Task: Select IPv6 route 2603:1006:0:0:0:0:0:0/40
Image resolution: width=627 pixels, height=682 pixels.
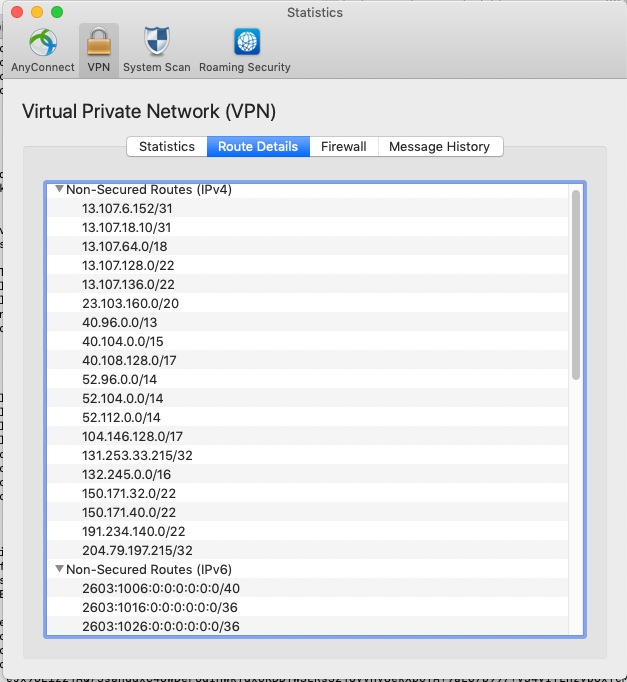Action: pyautogui.click(x=161, y=588)
